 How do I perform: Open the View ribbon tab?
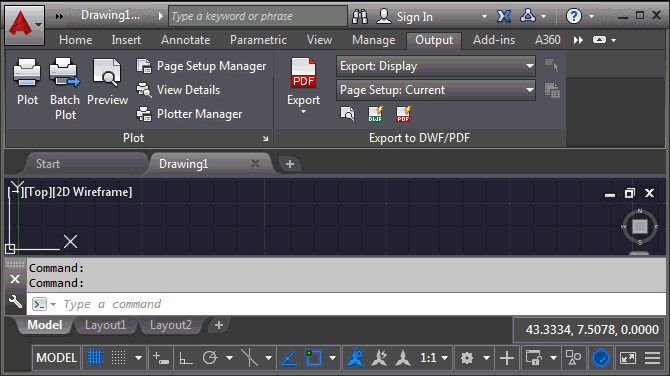coord(319,40)
